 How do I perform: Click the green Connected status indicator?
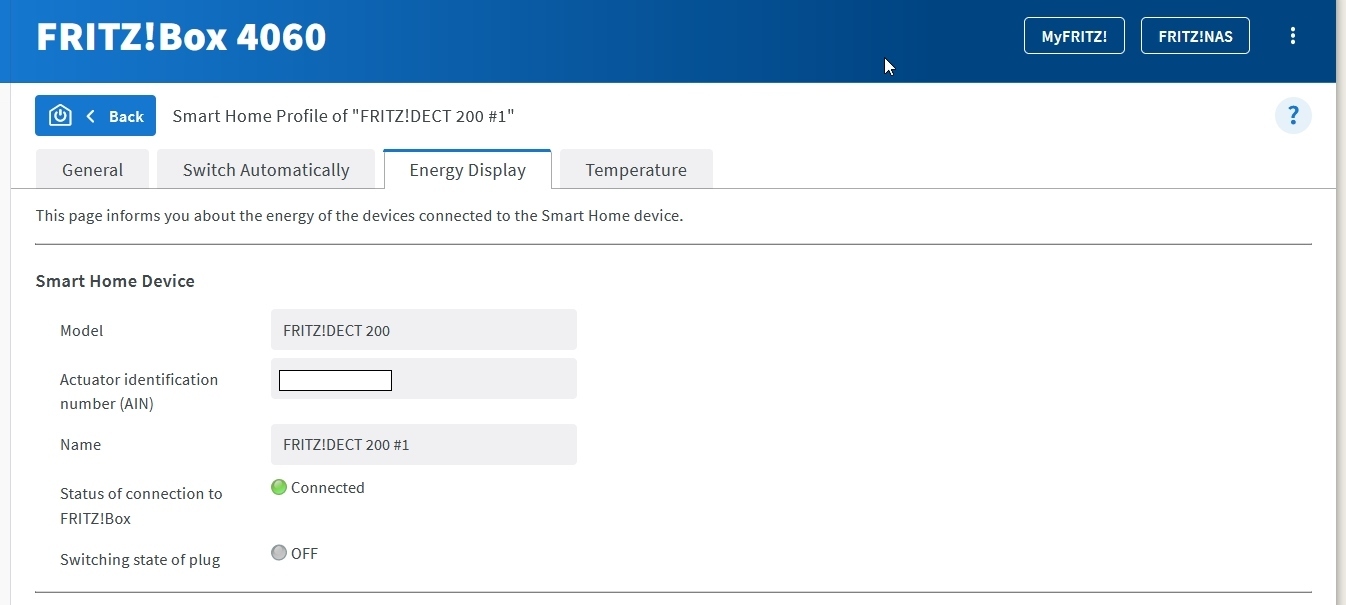click(x=279, y=487)
